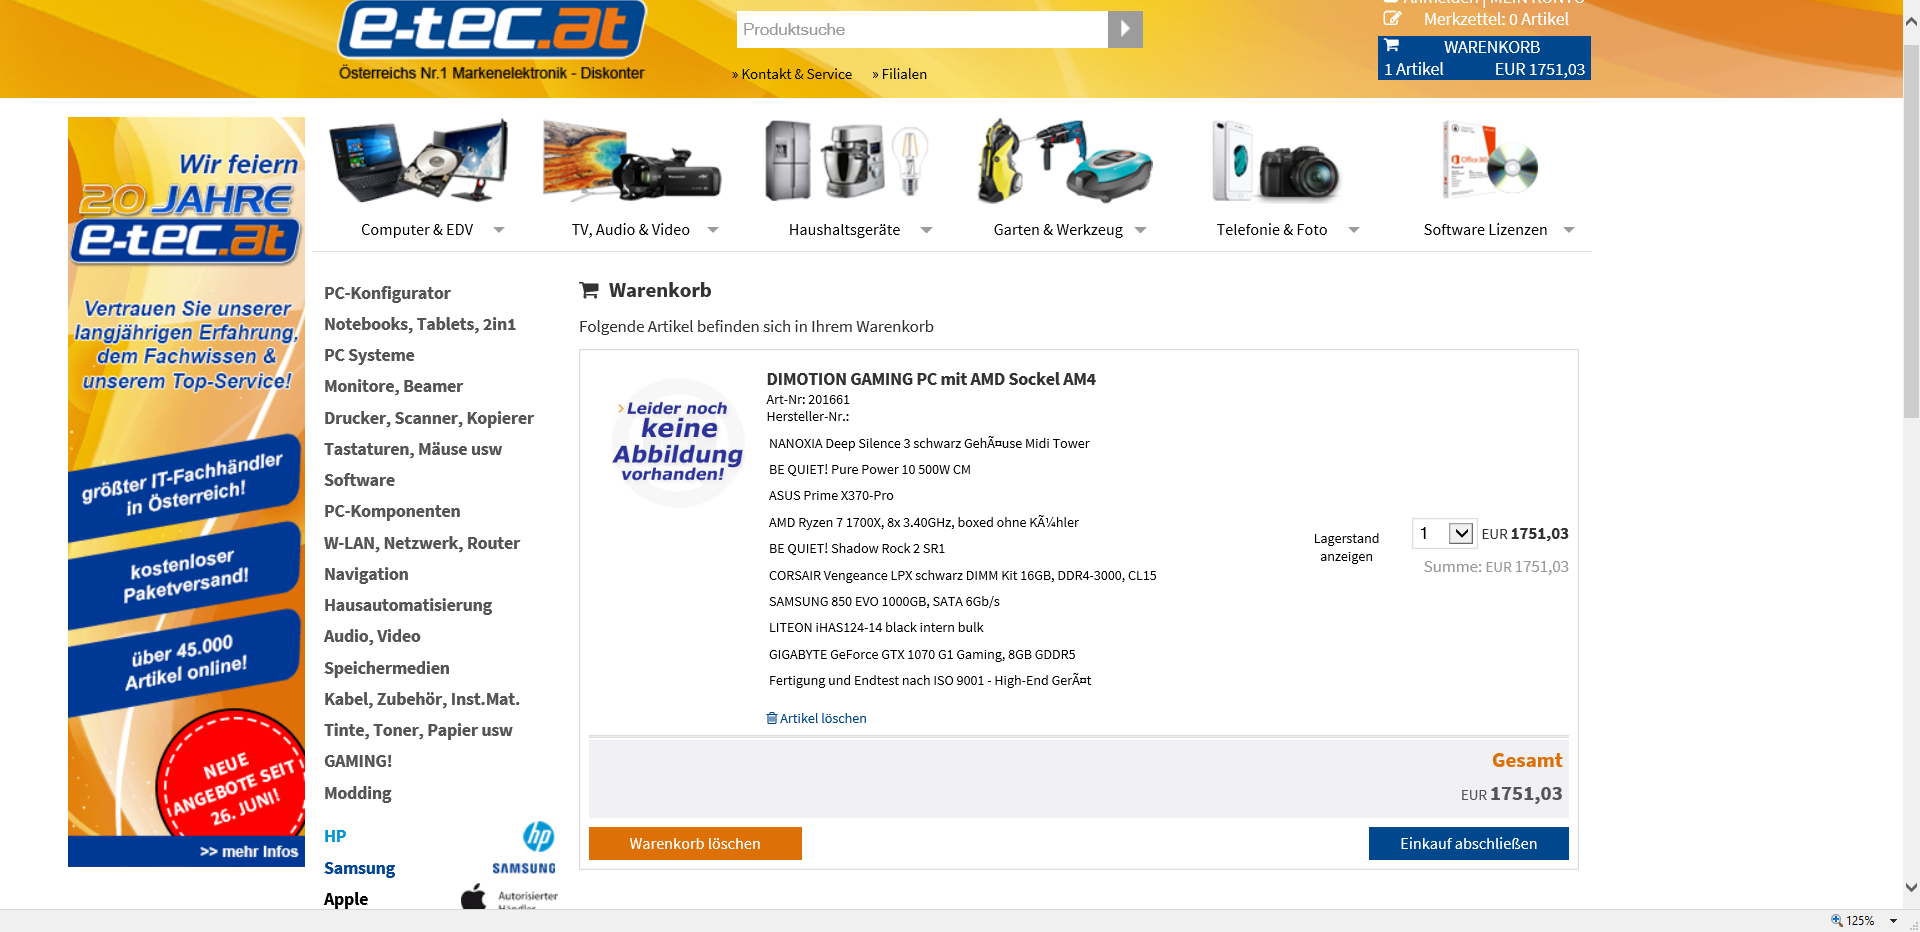Viewport: 1920px width, 932px height.
Task: Click the Produktsuche input field
Action: pos(922,30)
